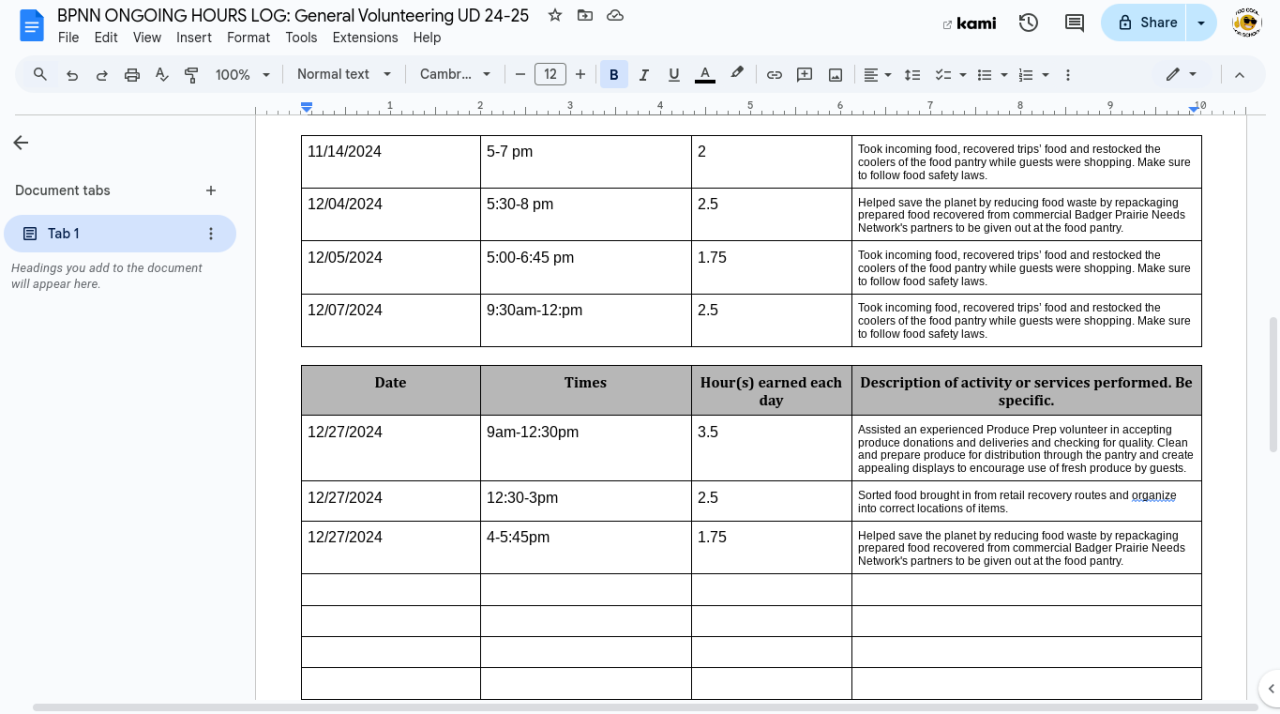Open the editing mode pencil dropdown
Screen dimensions: 1280x714
(x=1181, y=74)
